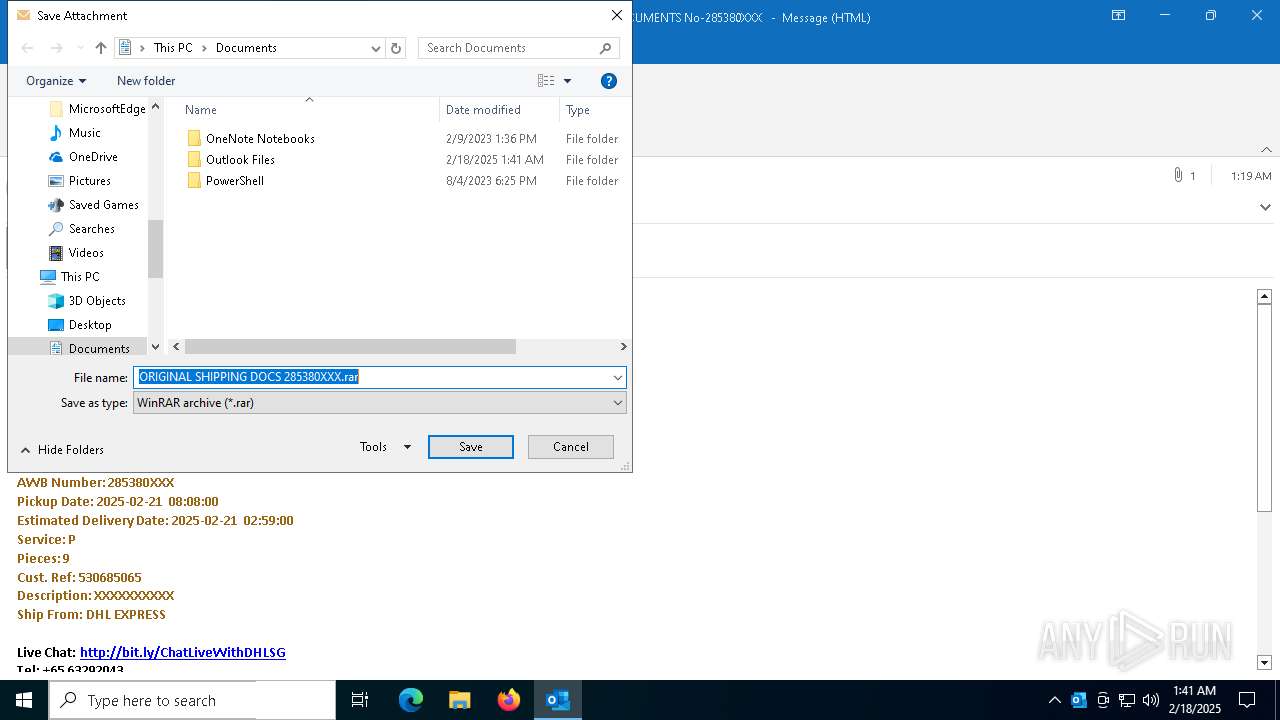Expand the File name history dropdown
Screen dimensions: 1280x720
coord(618,377)
